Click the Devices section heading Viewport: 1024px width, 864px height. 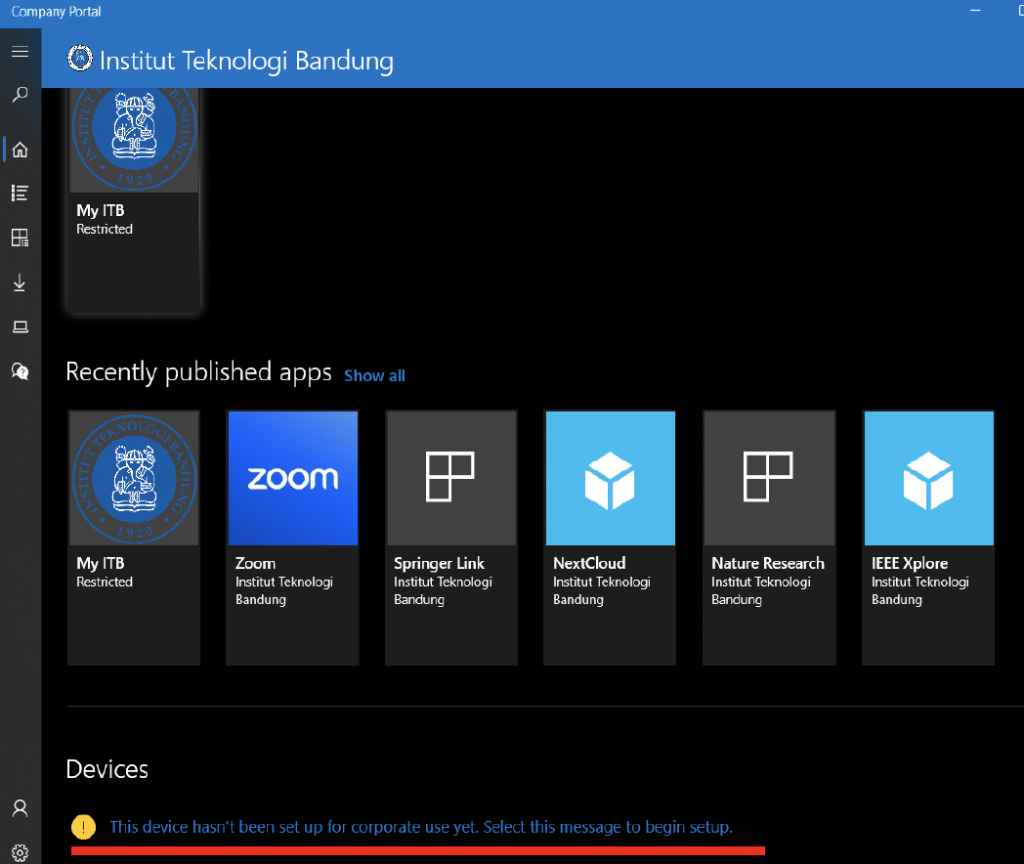[107, 769]
